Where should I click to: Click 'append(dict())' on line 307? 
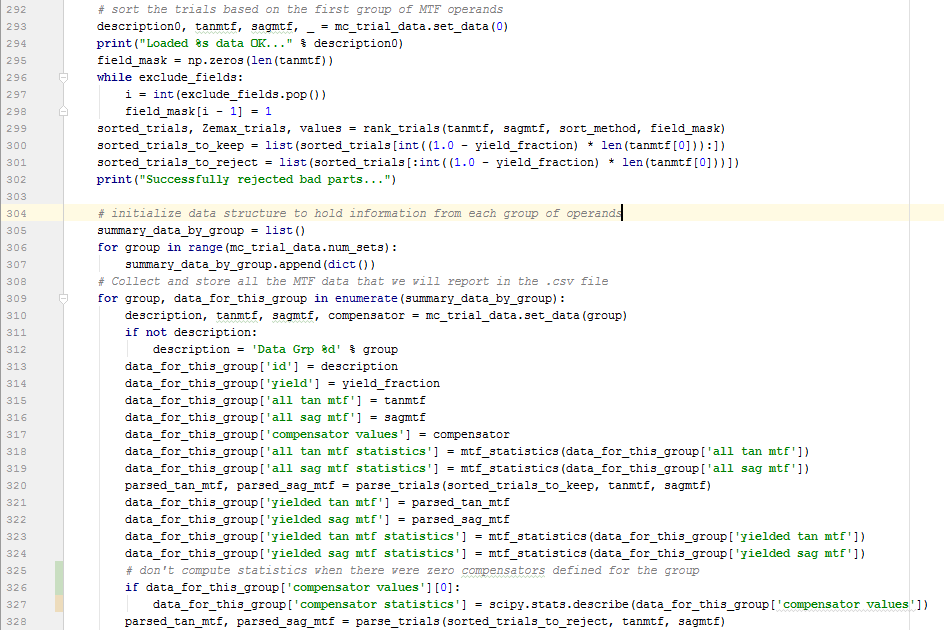click(x=327, y=264)
